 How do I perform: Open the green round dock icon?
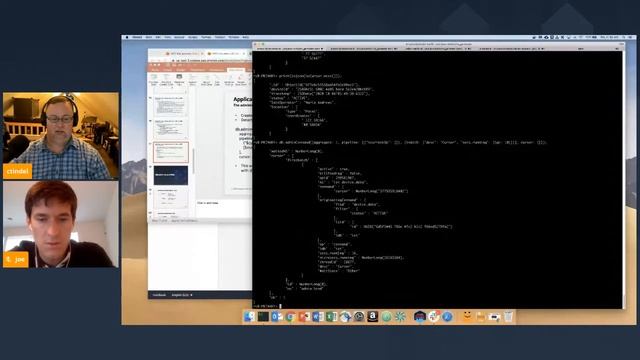click(x=386, y=316)
